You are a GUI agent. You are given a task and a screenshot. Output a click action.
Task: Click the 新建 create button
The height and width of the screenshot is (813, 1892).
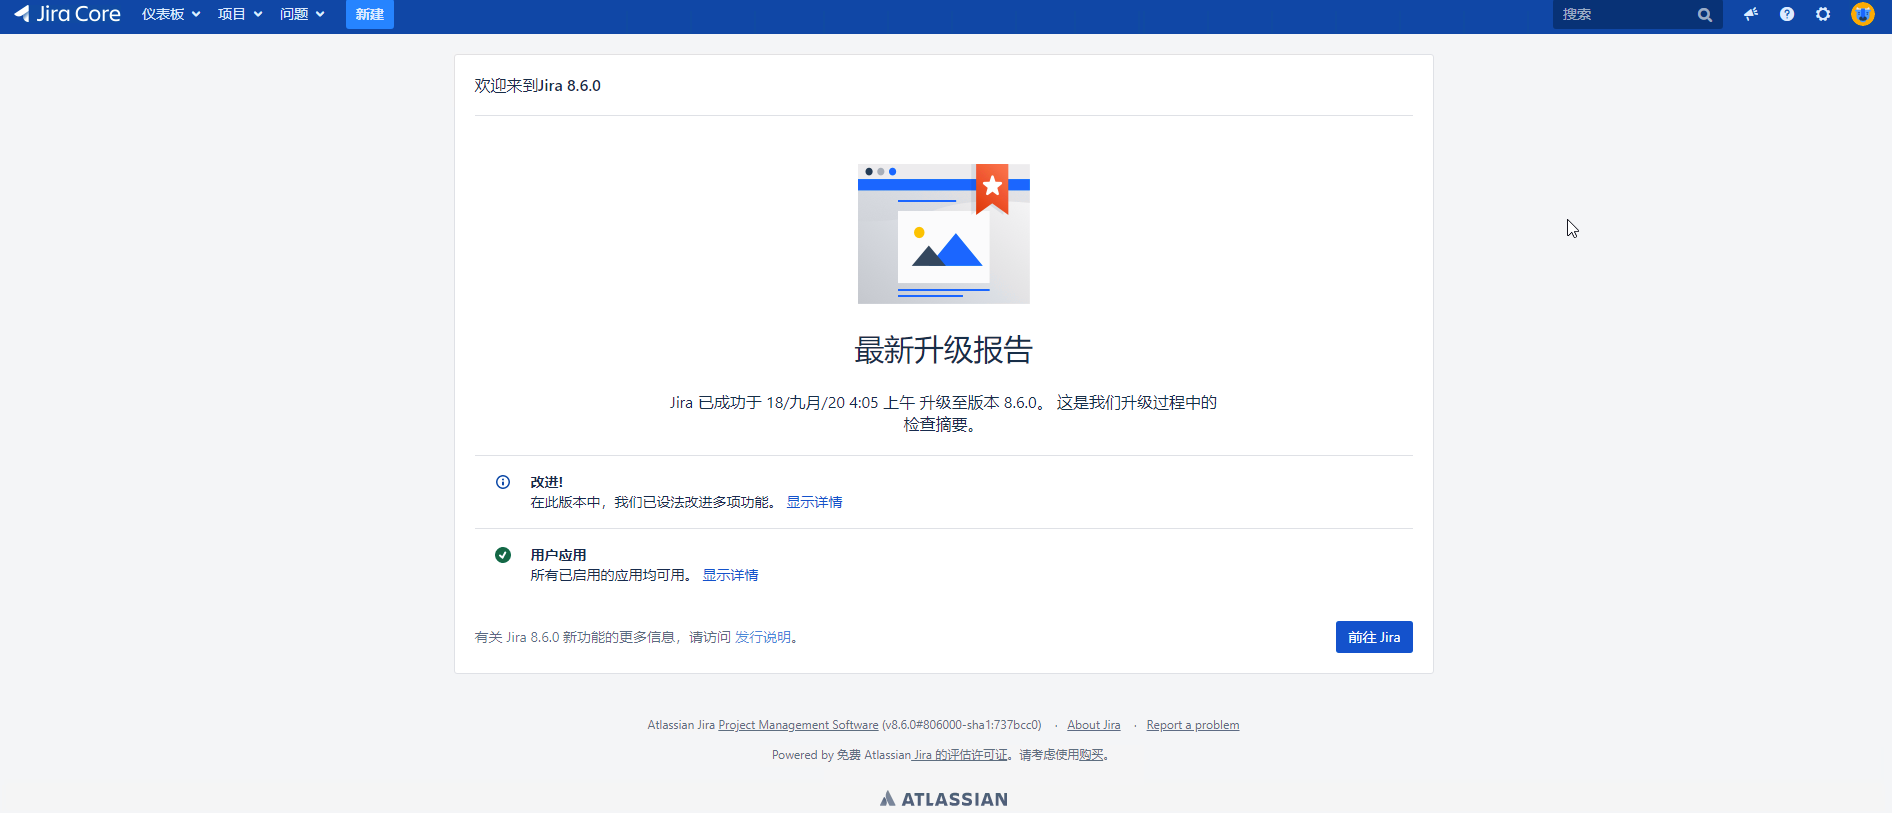point(370,14)
